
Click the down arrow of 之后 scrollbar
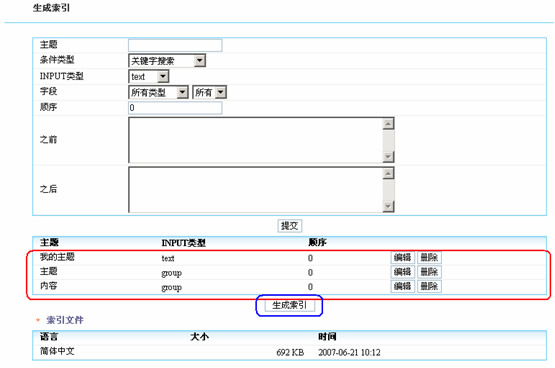click(388, 206)
